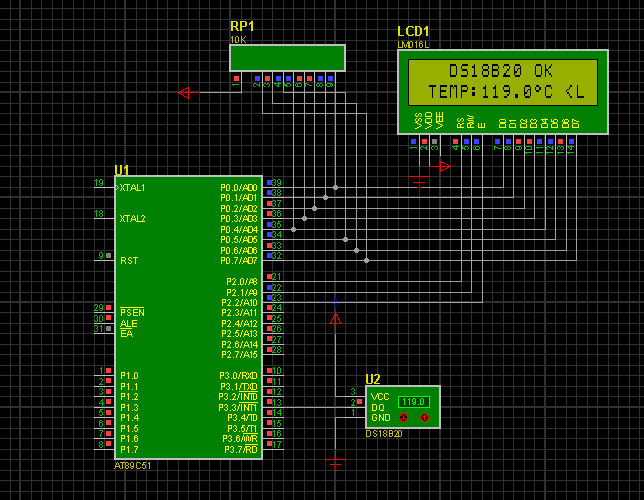Select the P0.0/AD0 pin label
644x500 pixels.
coord(239,188)
